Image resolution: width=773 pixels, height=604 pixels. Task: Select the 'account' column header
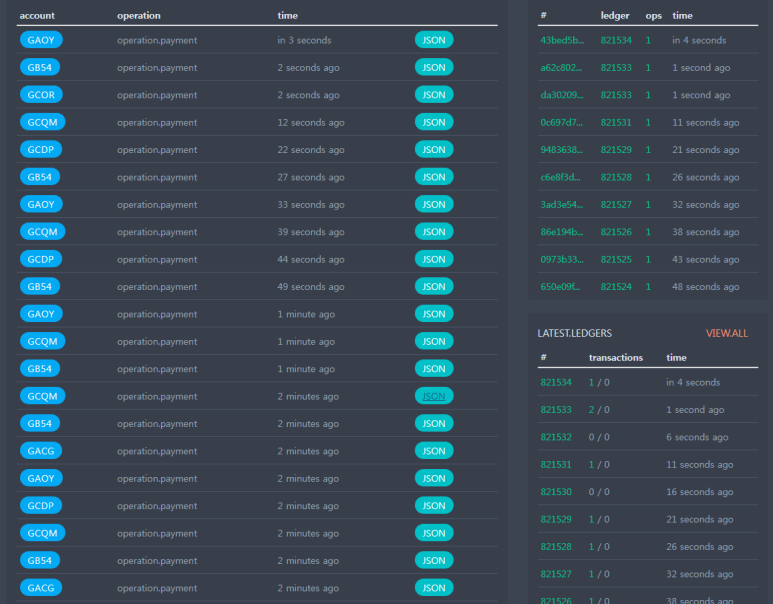(x=37, y=15)
